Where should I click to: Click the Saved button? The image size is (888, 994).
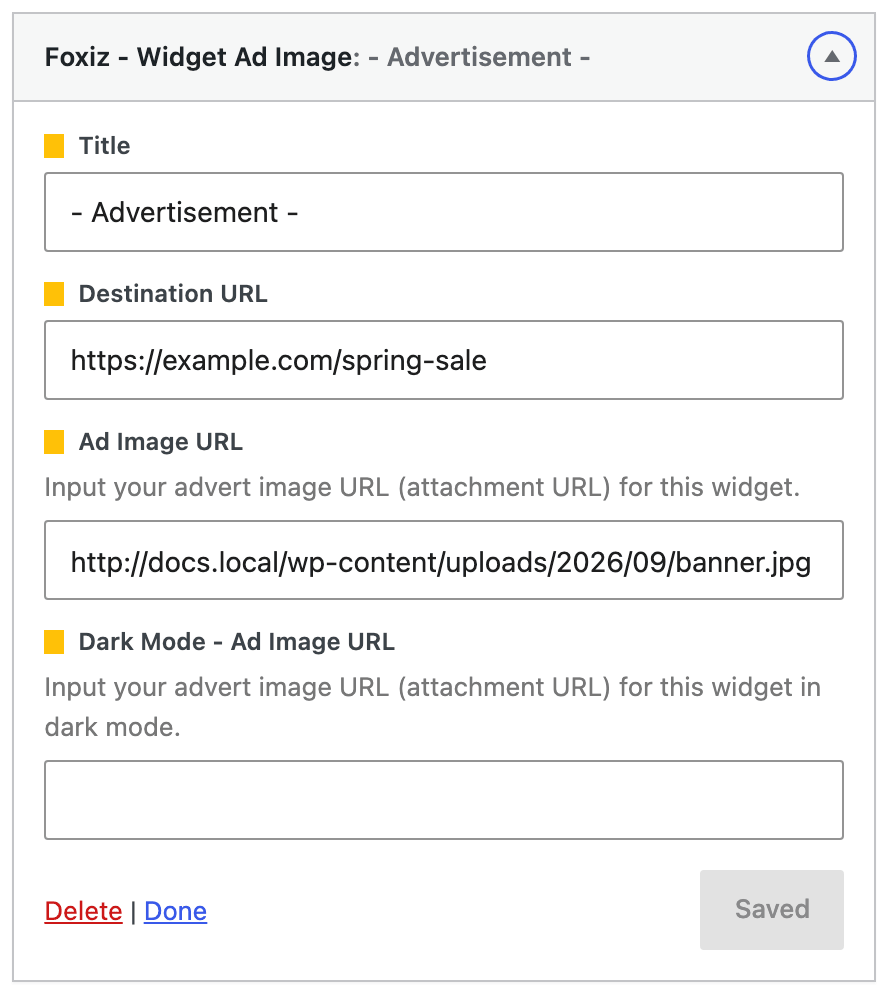pyautogui.click(x=771, y=910)
